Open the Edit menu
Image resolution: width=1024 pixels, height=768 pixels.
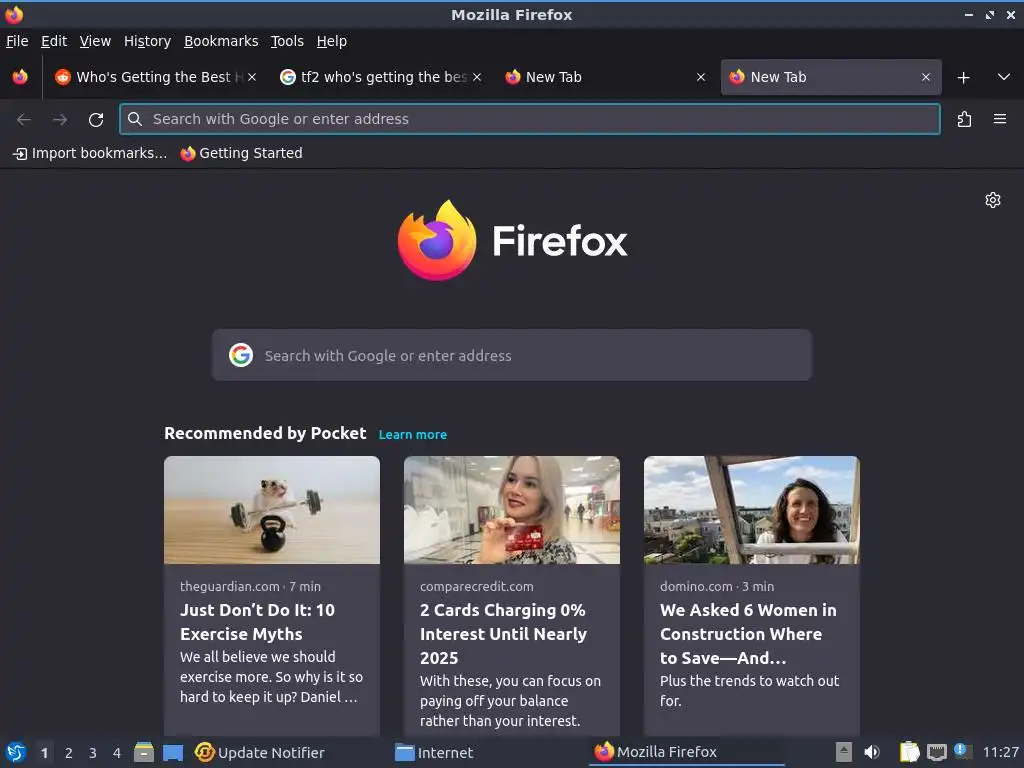tap(54, 41)
